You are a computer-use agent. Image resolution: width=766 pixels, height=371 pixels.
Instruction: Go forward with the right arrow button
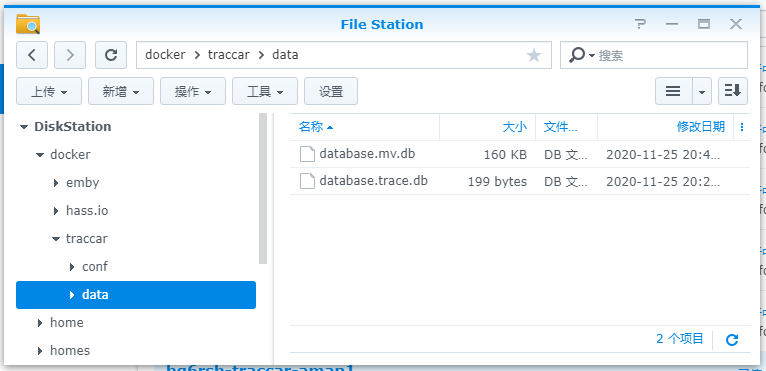pos(70,55)
